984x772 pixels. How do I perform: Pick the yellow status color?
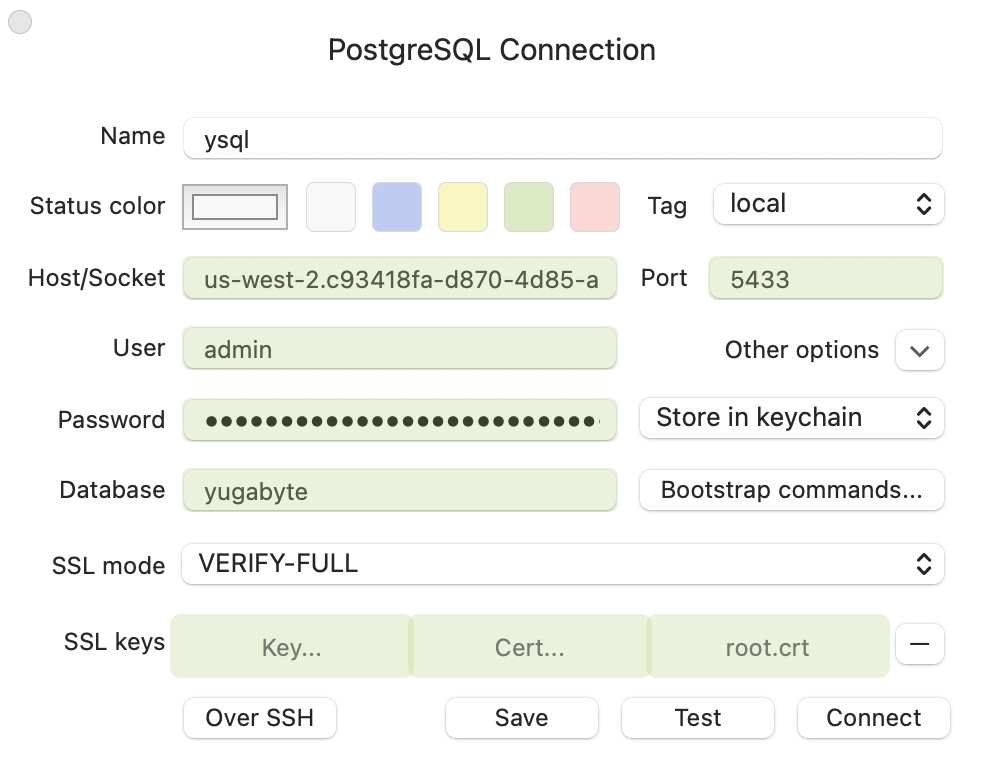[463, 206]
